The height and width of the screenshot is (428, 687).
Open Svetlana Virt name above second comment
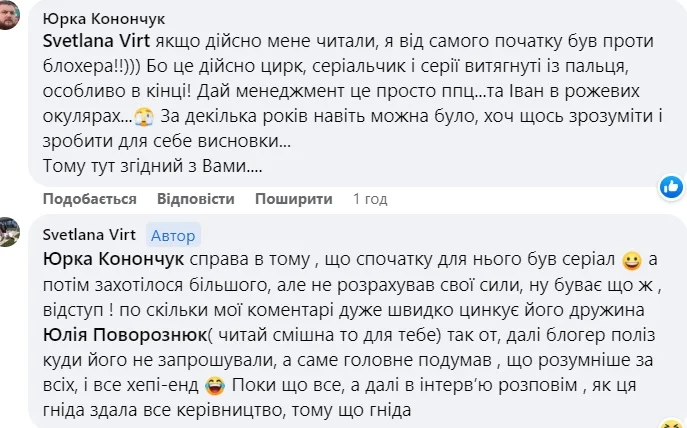coord(89,235)
